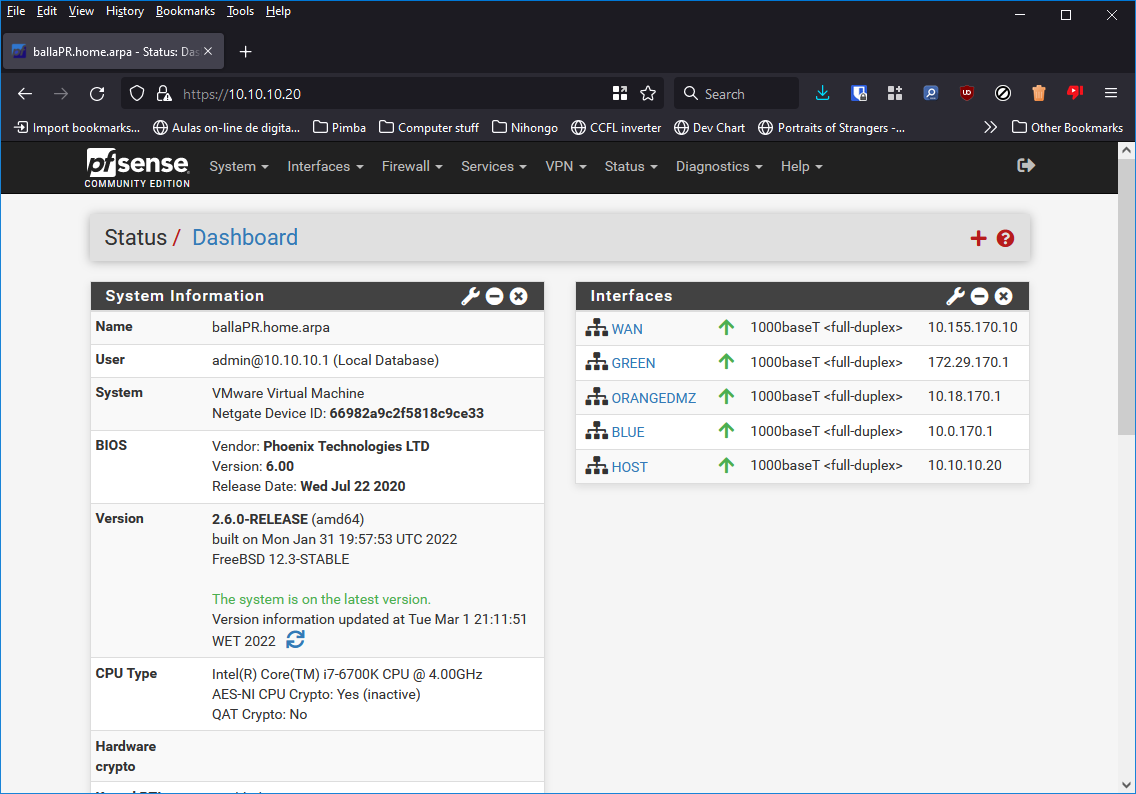Click the logout icon in the navbar

coord(1026,166)
